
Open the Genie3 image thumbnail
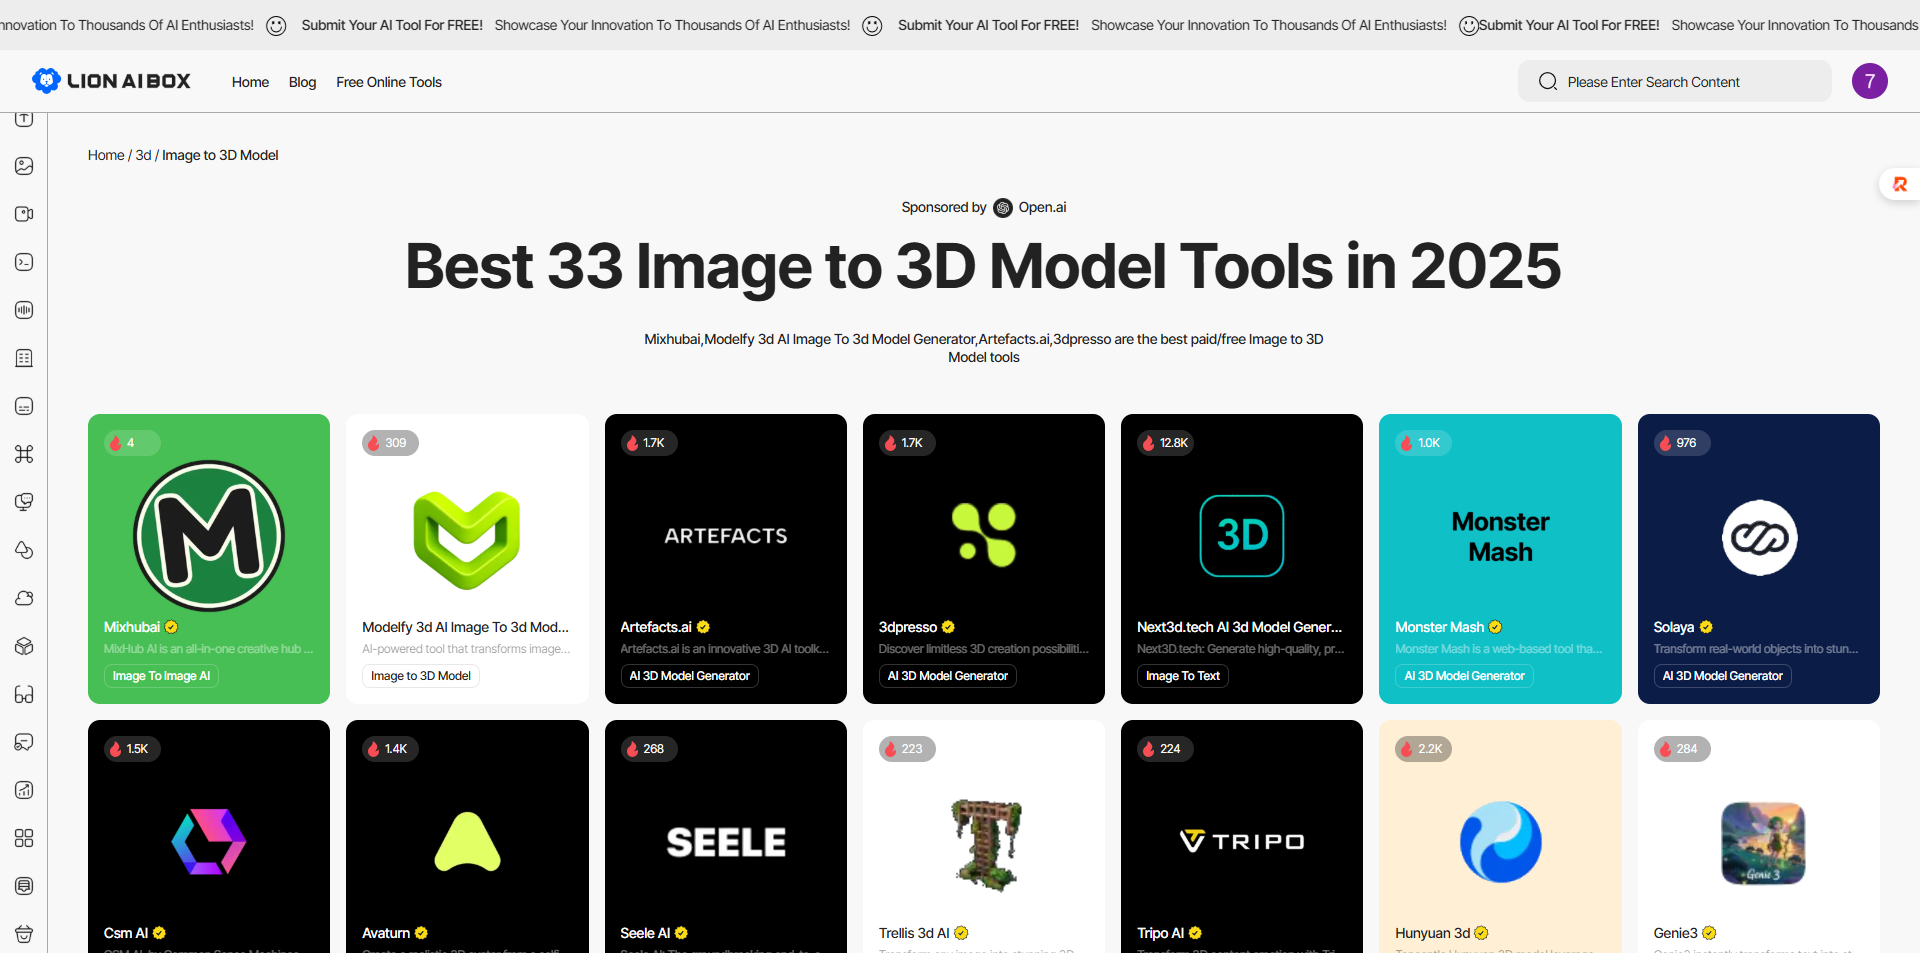[x=1762, y=843]
